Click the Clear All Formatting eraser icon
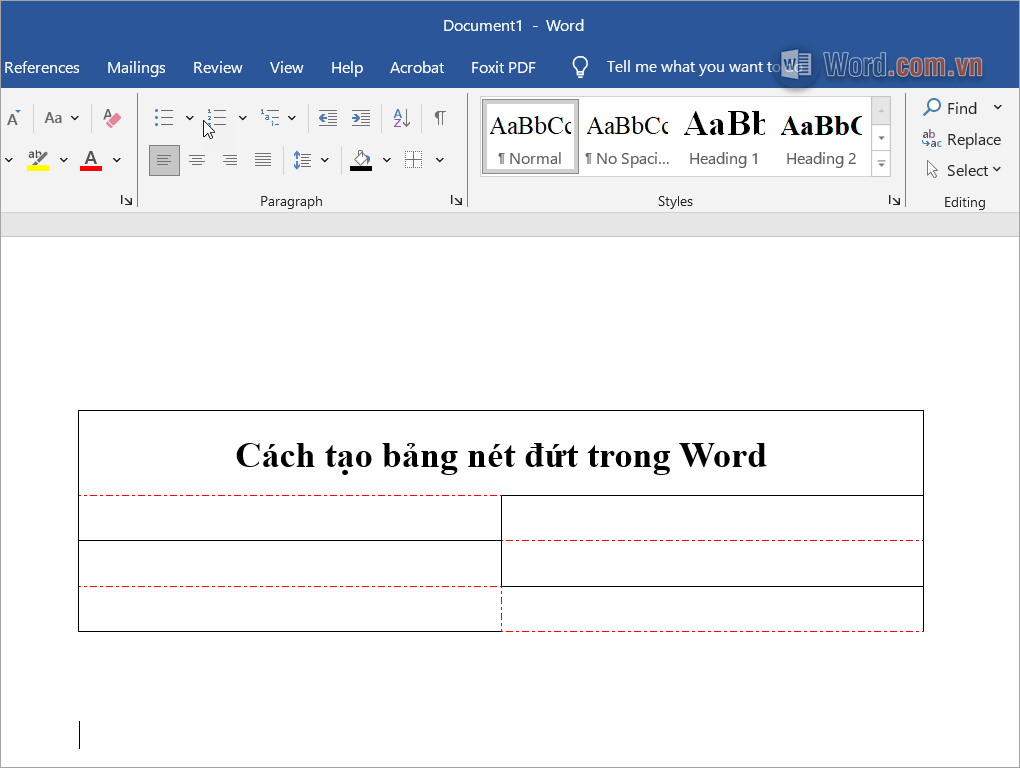 coord(112,118)
